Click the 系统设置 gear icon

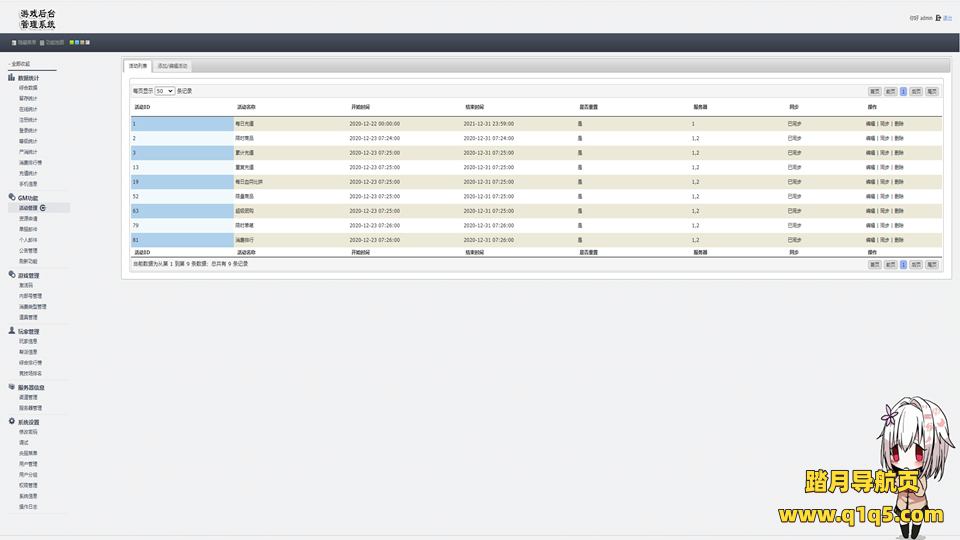click(x=12, y=422)
